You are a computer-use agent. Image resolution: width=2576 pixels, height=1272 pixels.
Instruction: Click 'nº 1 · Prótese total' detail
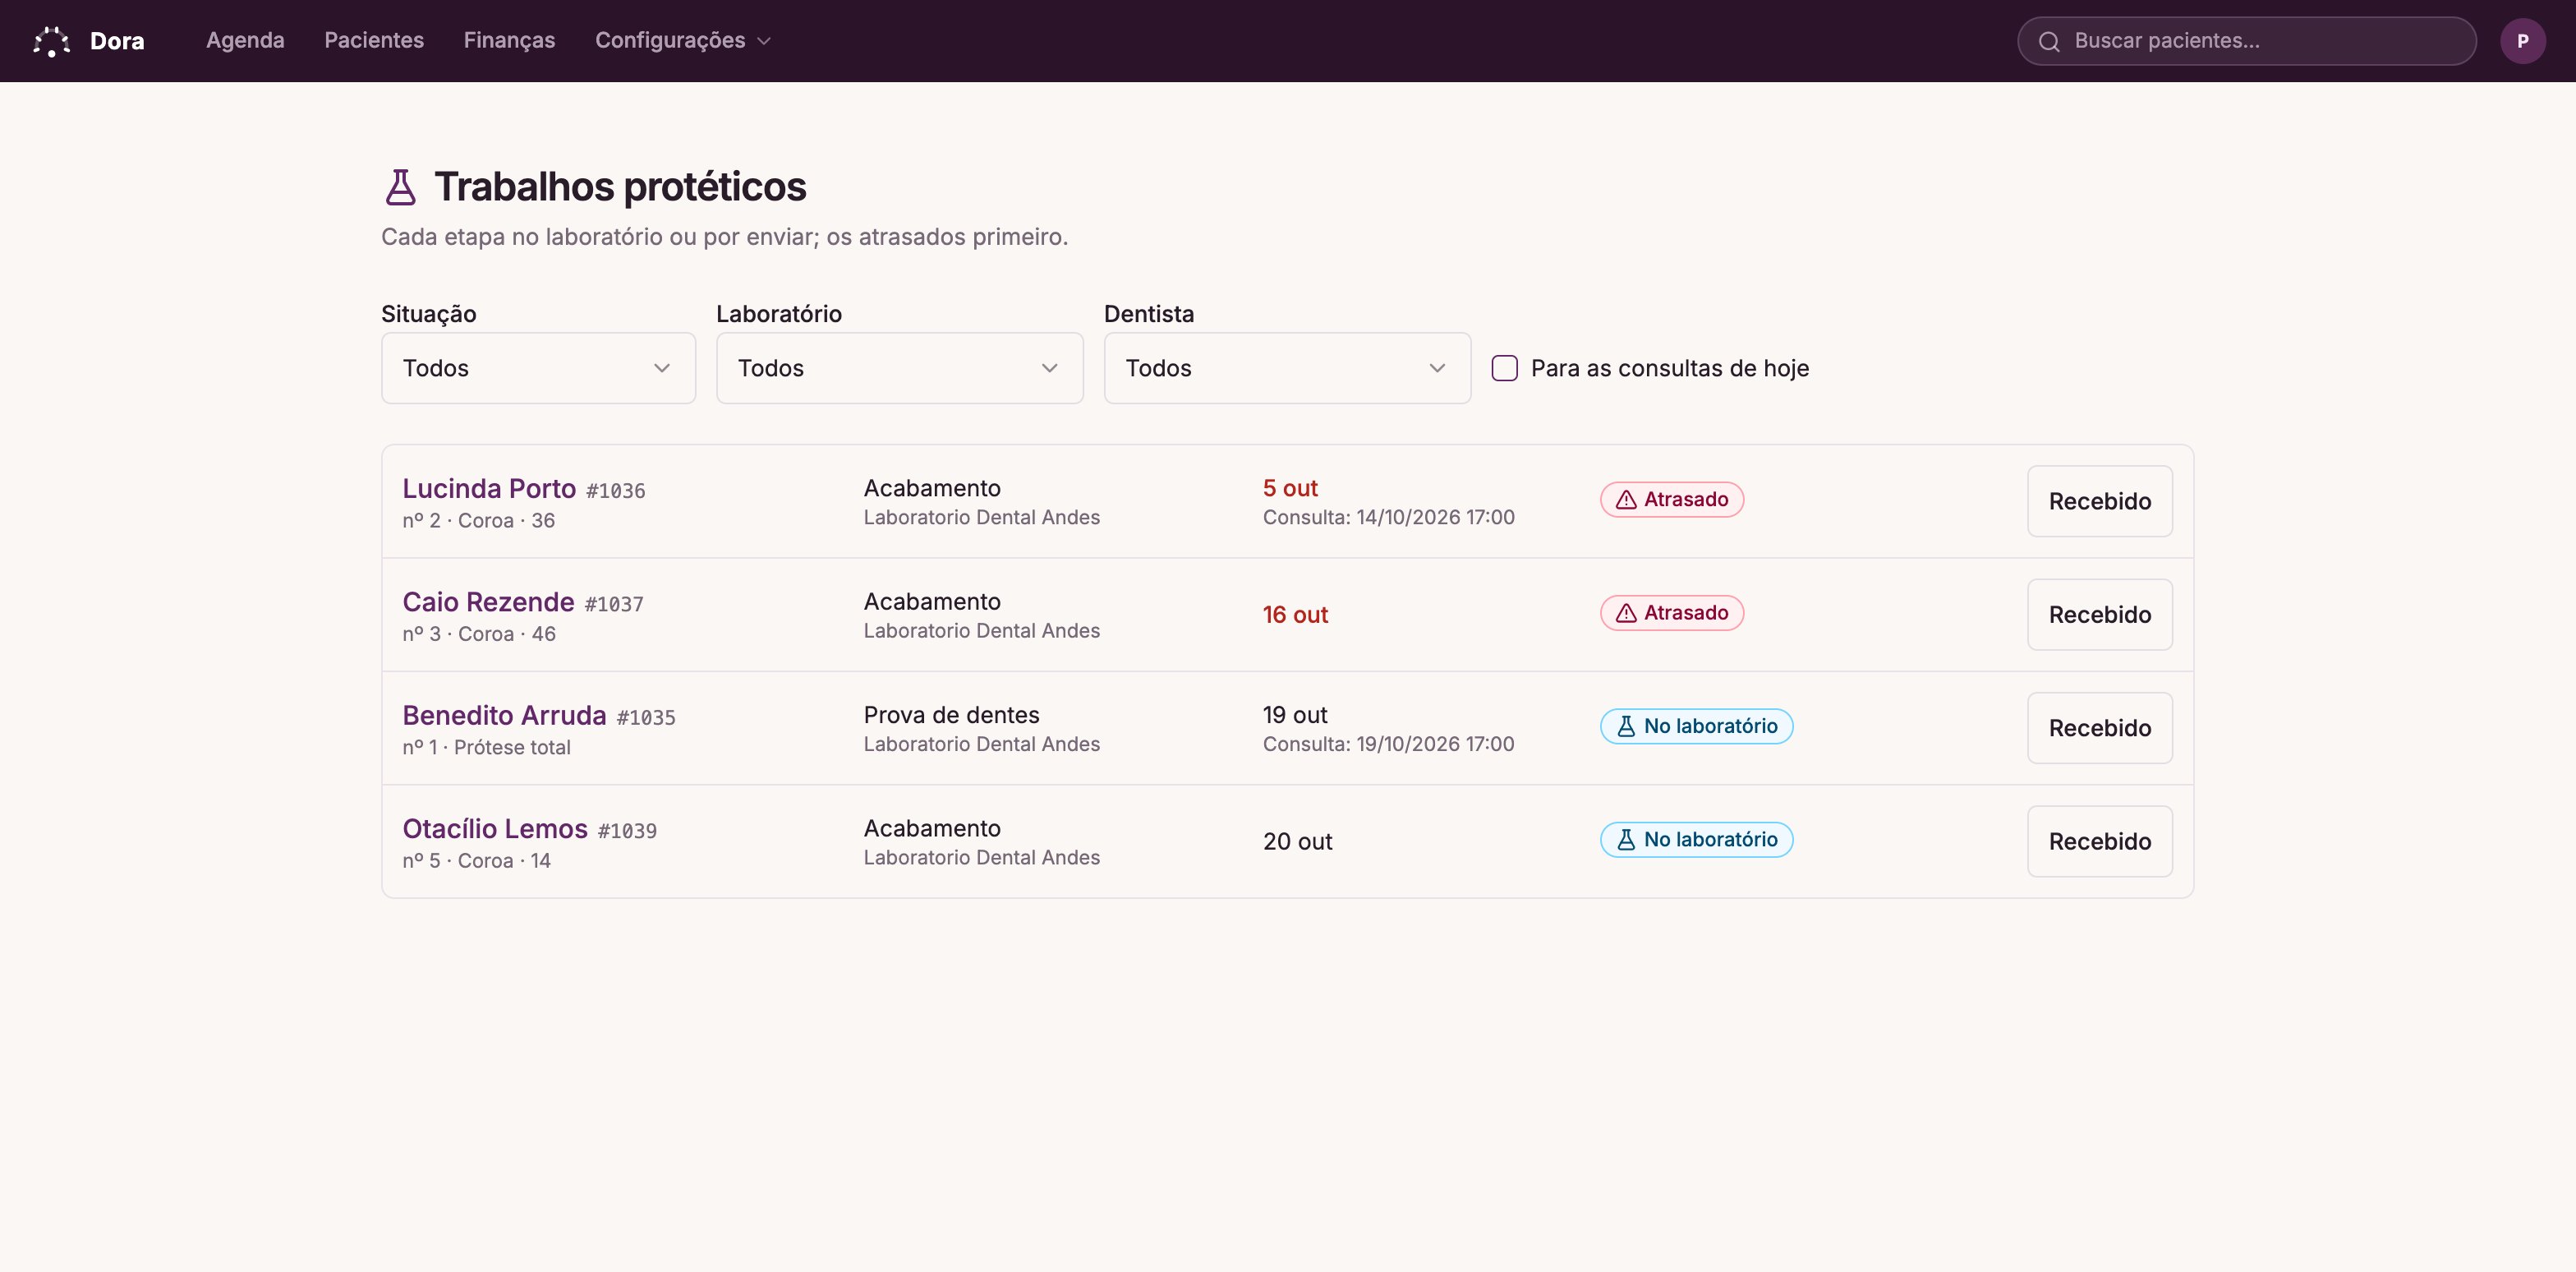(x=486, y=747)
